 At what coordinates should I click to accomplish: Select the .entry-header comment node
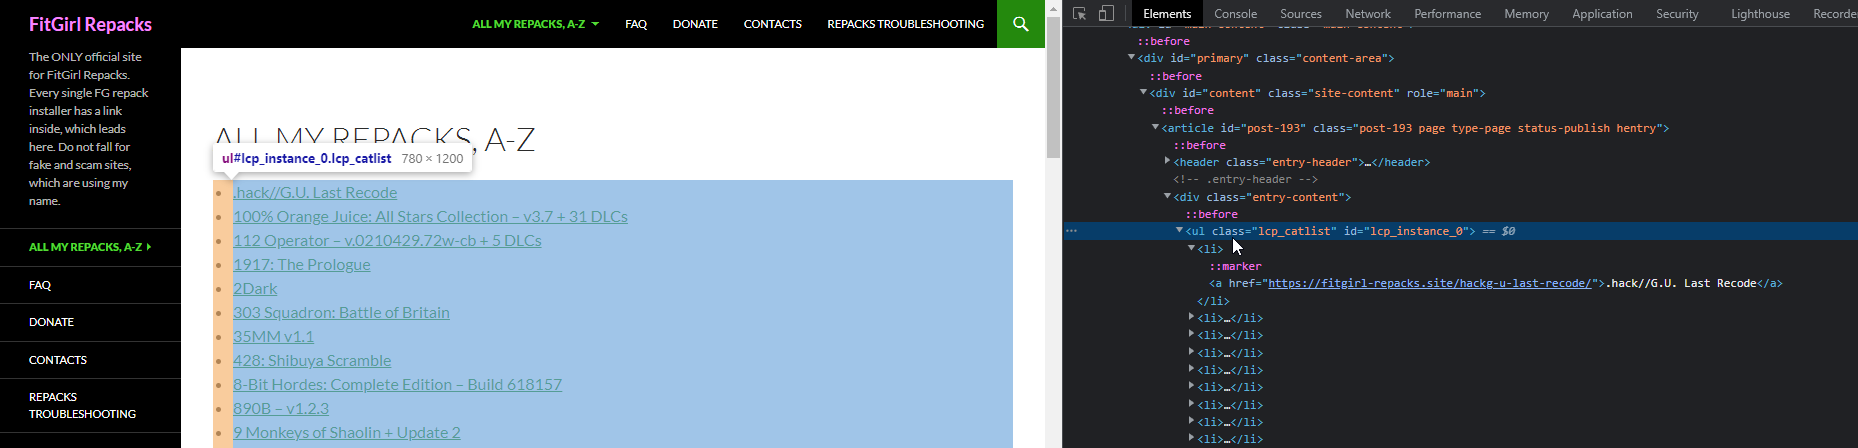coord(1245,180)
